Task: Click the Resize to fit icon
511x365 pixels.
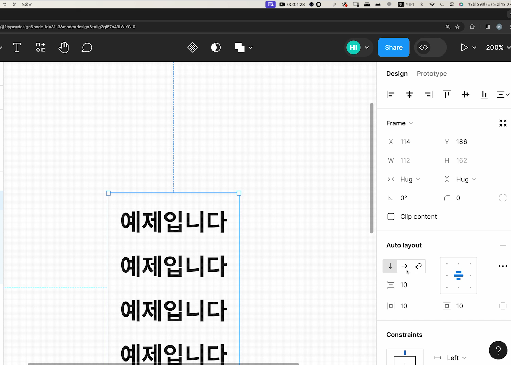Action: (503, 123)
